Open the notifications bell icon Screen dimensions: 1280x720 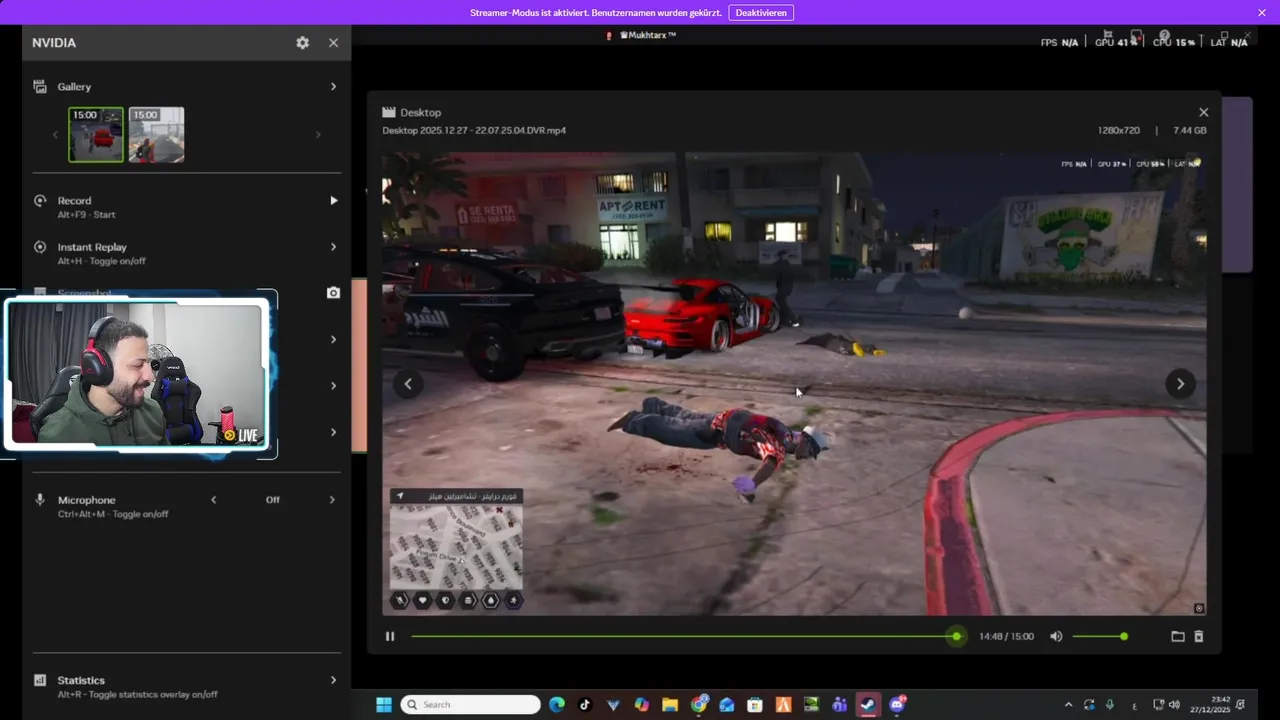1241,705
